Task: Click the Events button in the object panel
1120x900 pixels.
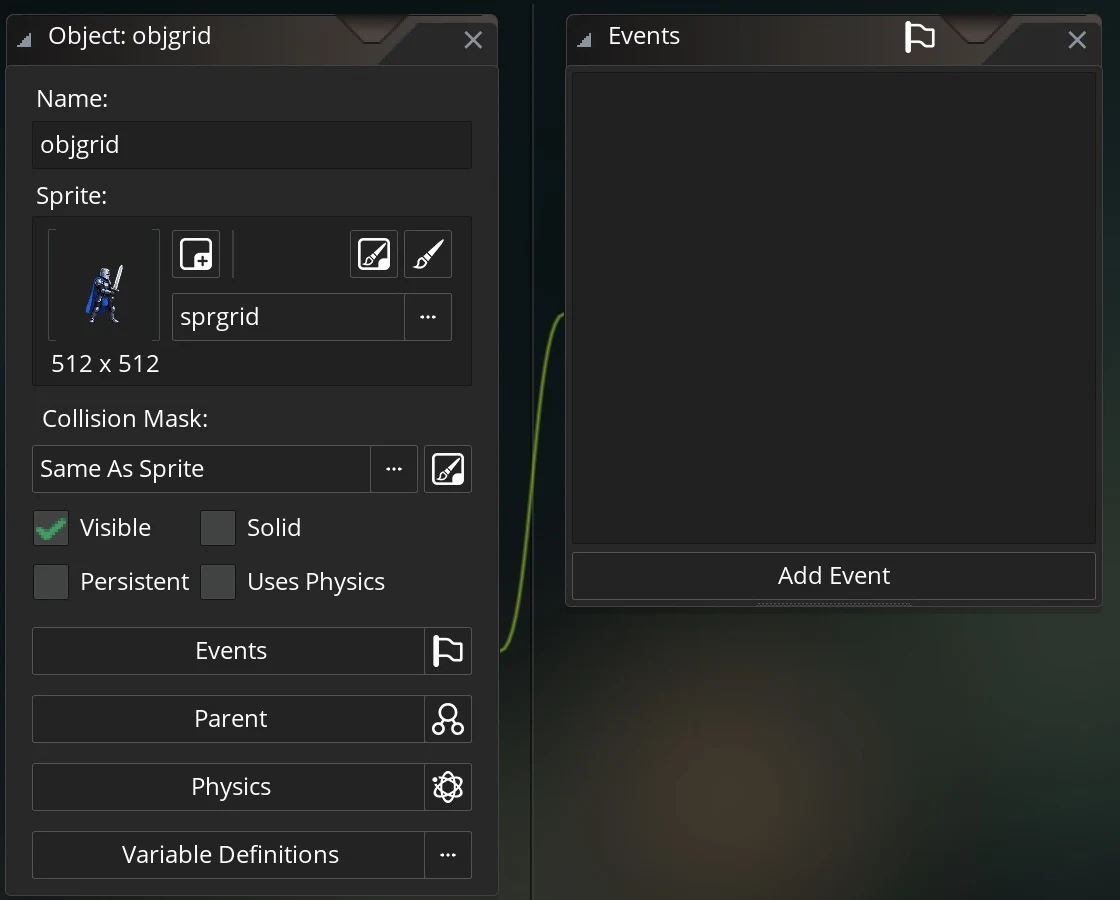Action: pos(229,651)
